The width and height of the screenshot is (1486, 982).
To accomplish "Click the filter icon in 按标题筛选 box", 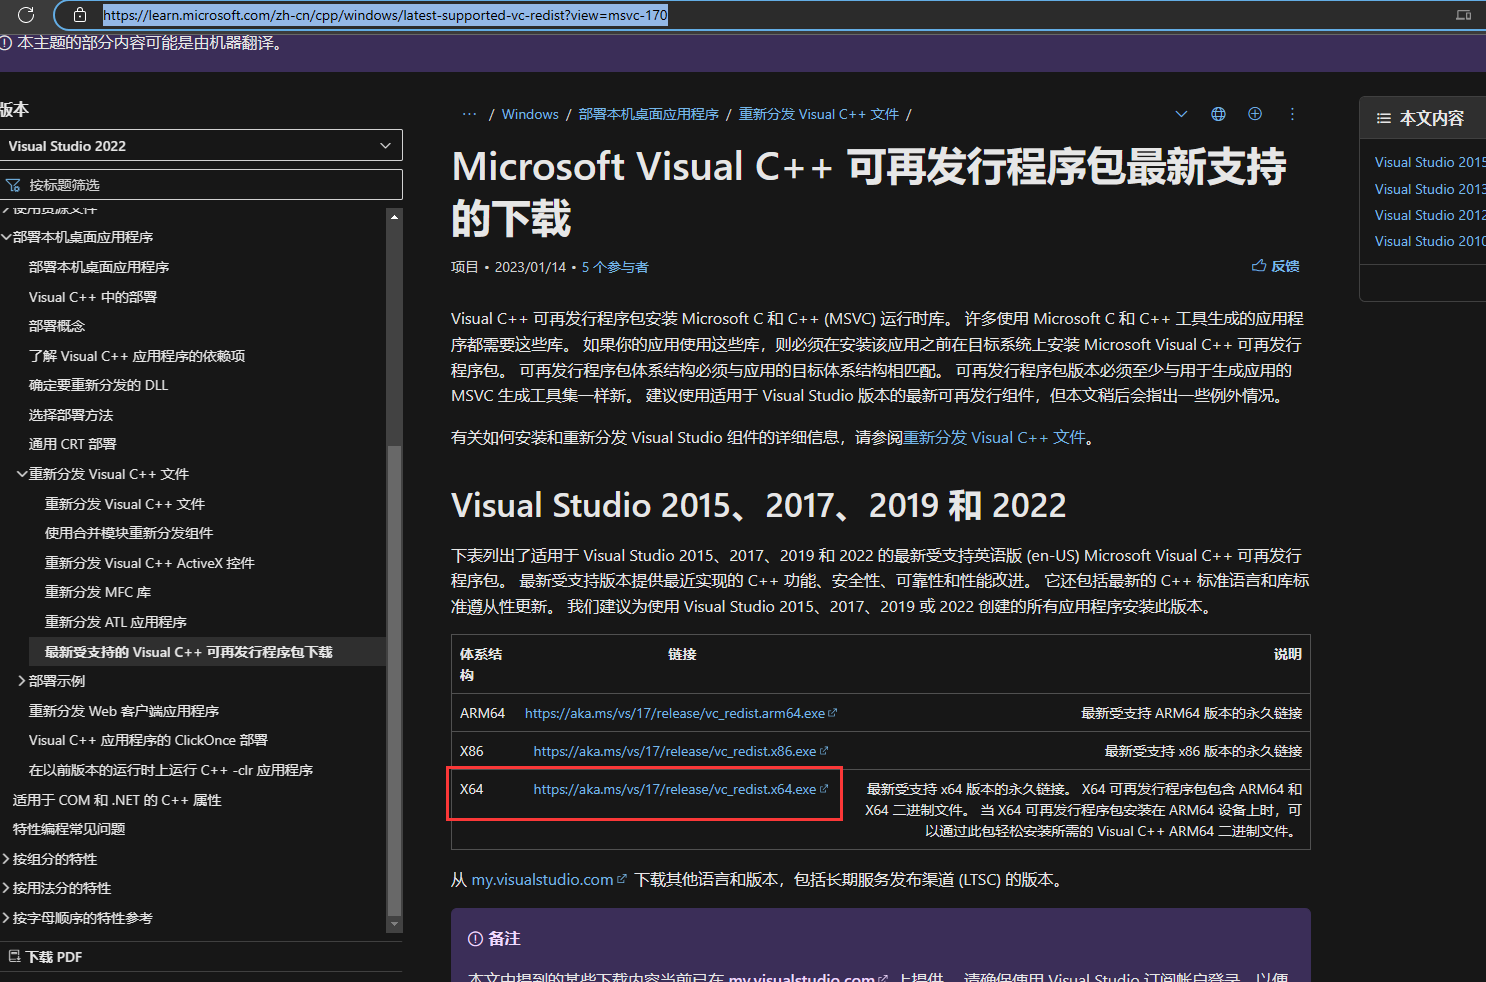I will click(15, 184).
